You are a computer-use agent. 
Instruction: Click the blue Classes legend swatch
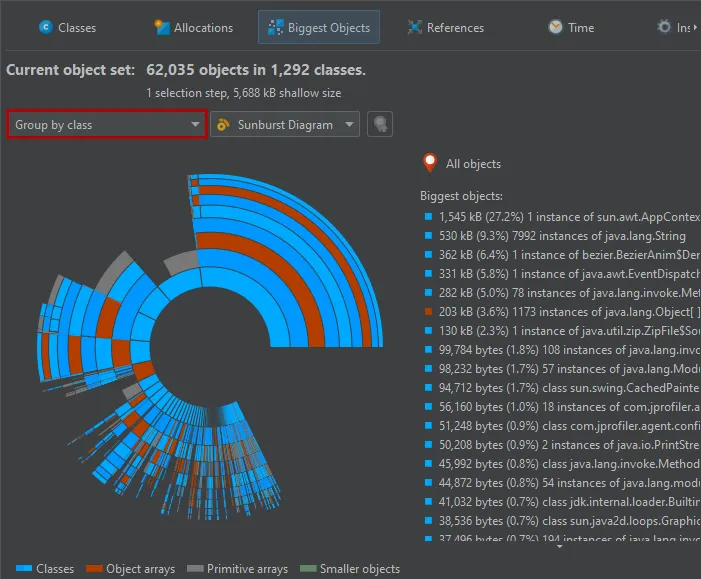pos(24,569)
